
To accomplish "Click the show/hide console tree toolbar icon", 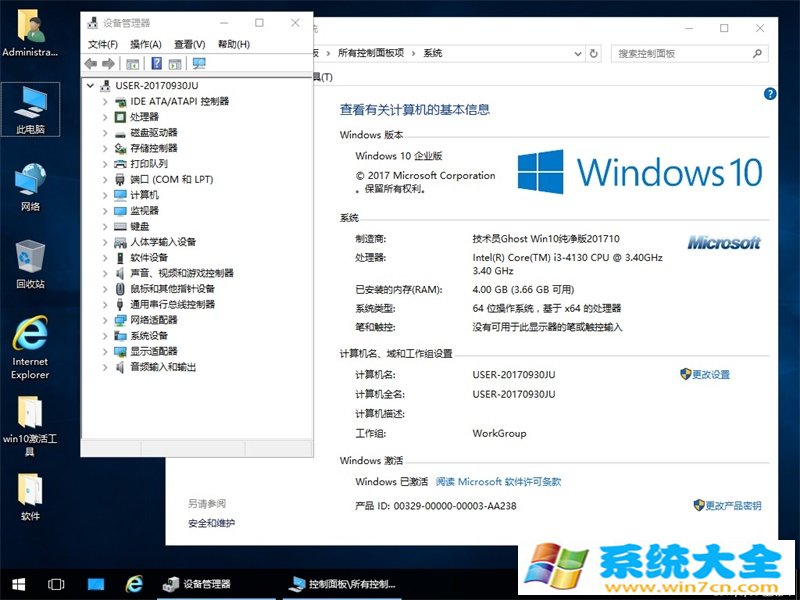I will (x=132, y=64).
